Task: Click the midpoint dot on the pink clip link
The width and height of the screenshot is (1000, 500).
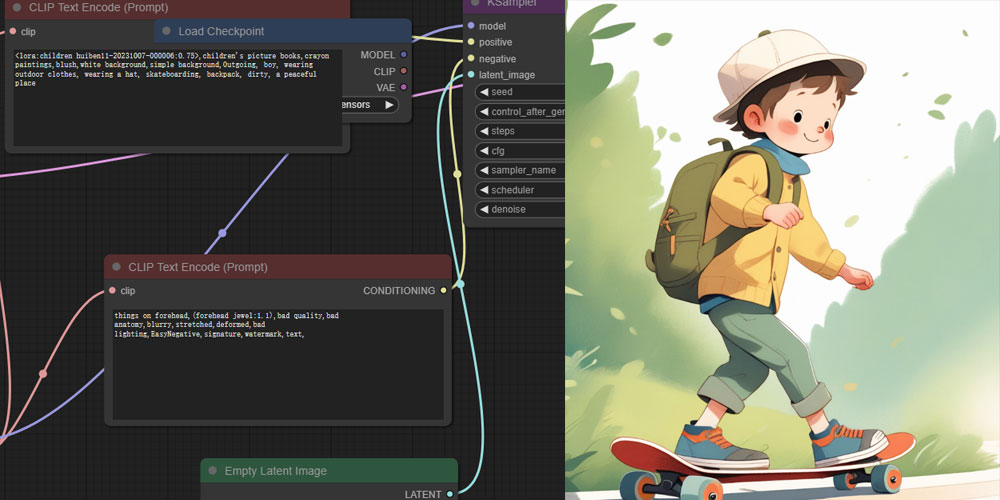Action: pyautogui.click(x=43, y=374)
